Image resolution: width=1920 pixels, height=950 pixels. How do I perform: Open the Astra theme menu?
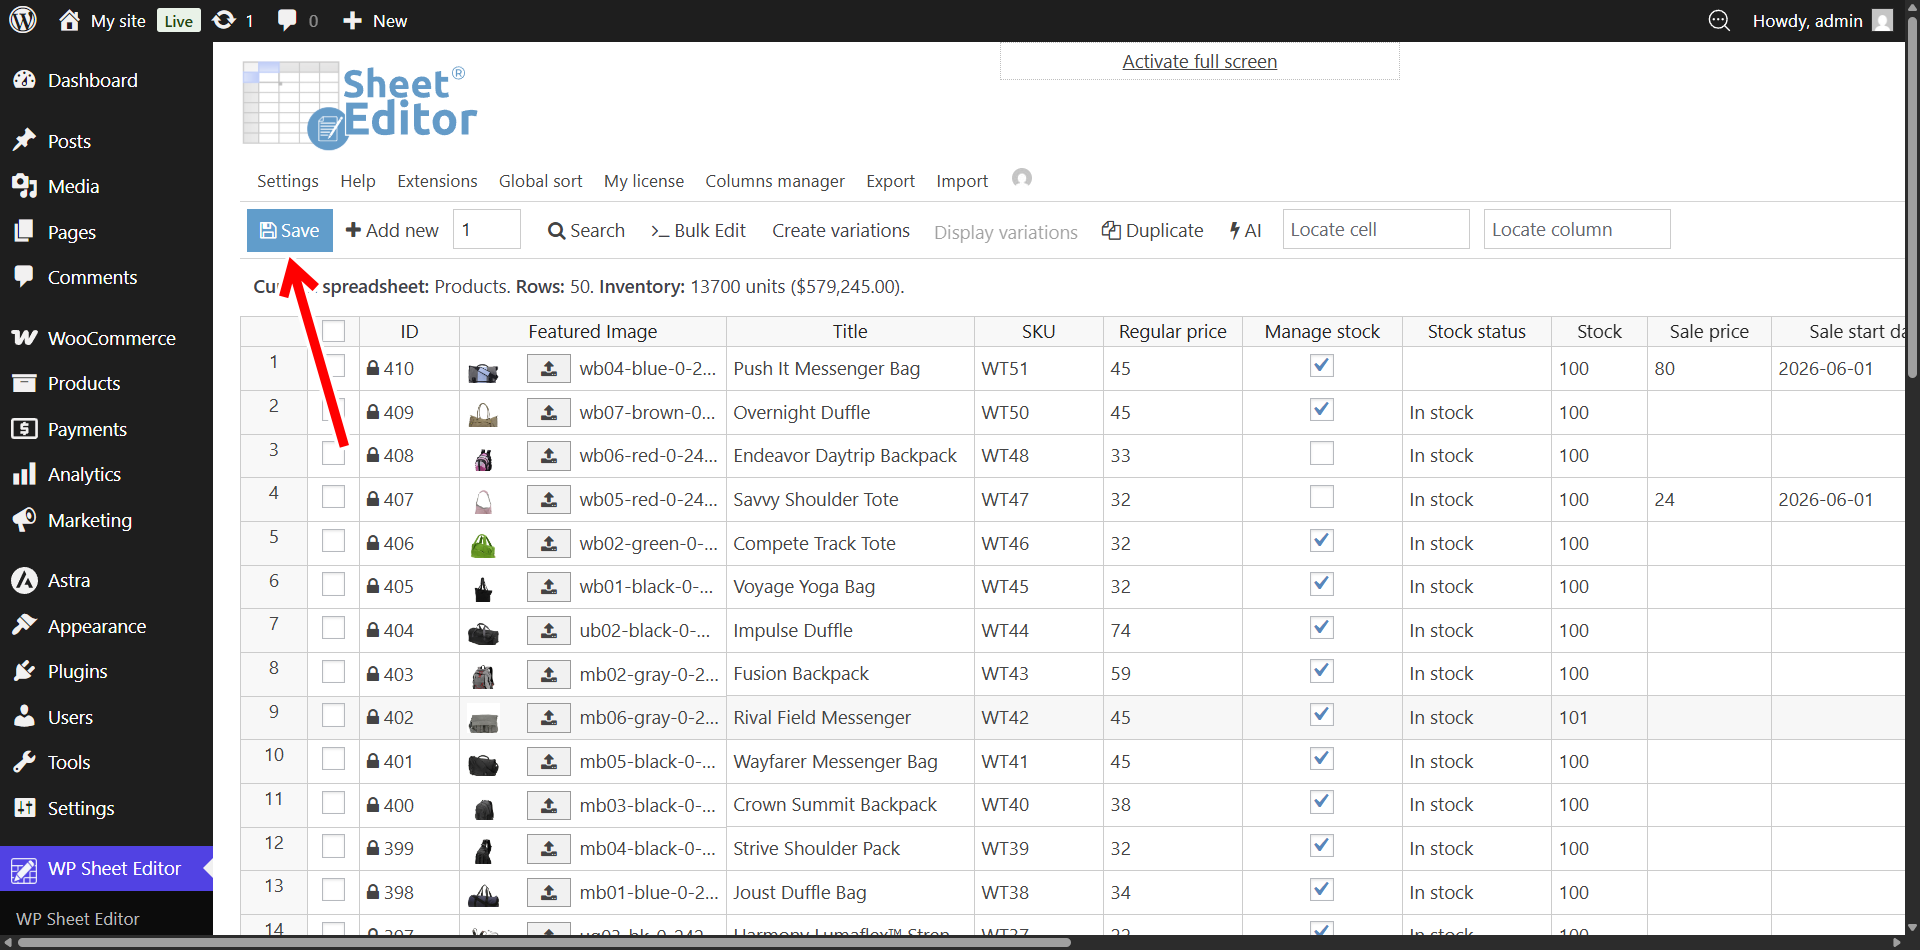coord(68,580)
